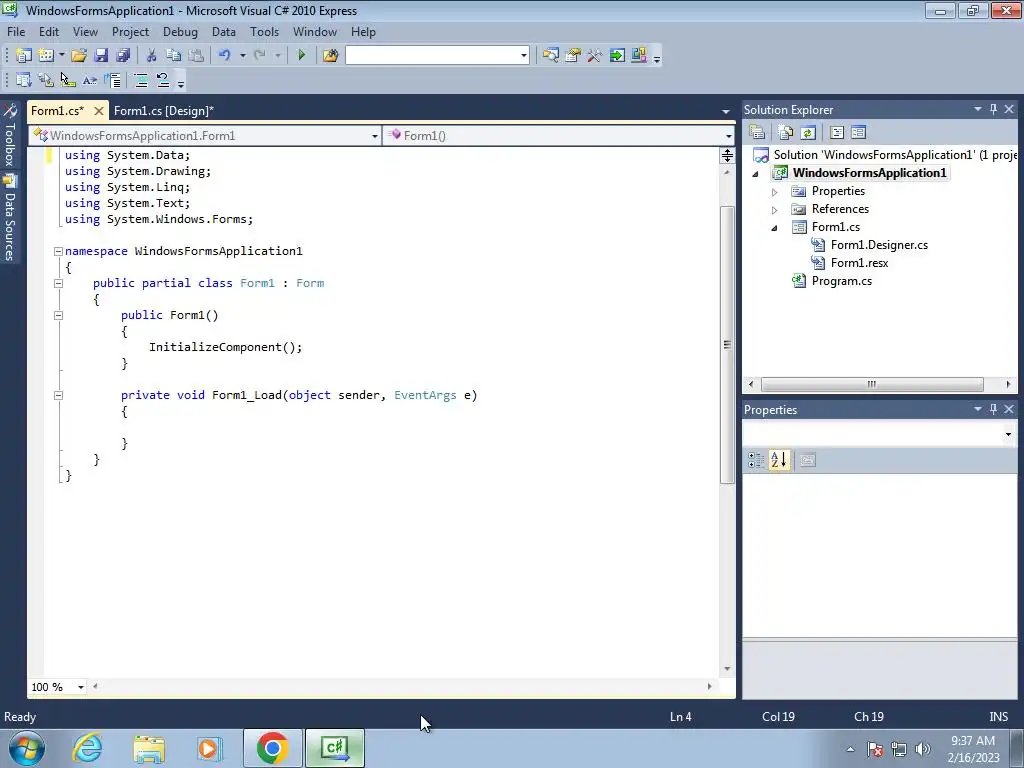1024x768 pixels.
Task: Save the file with the Save icon
Action: tap(101, 56)
